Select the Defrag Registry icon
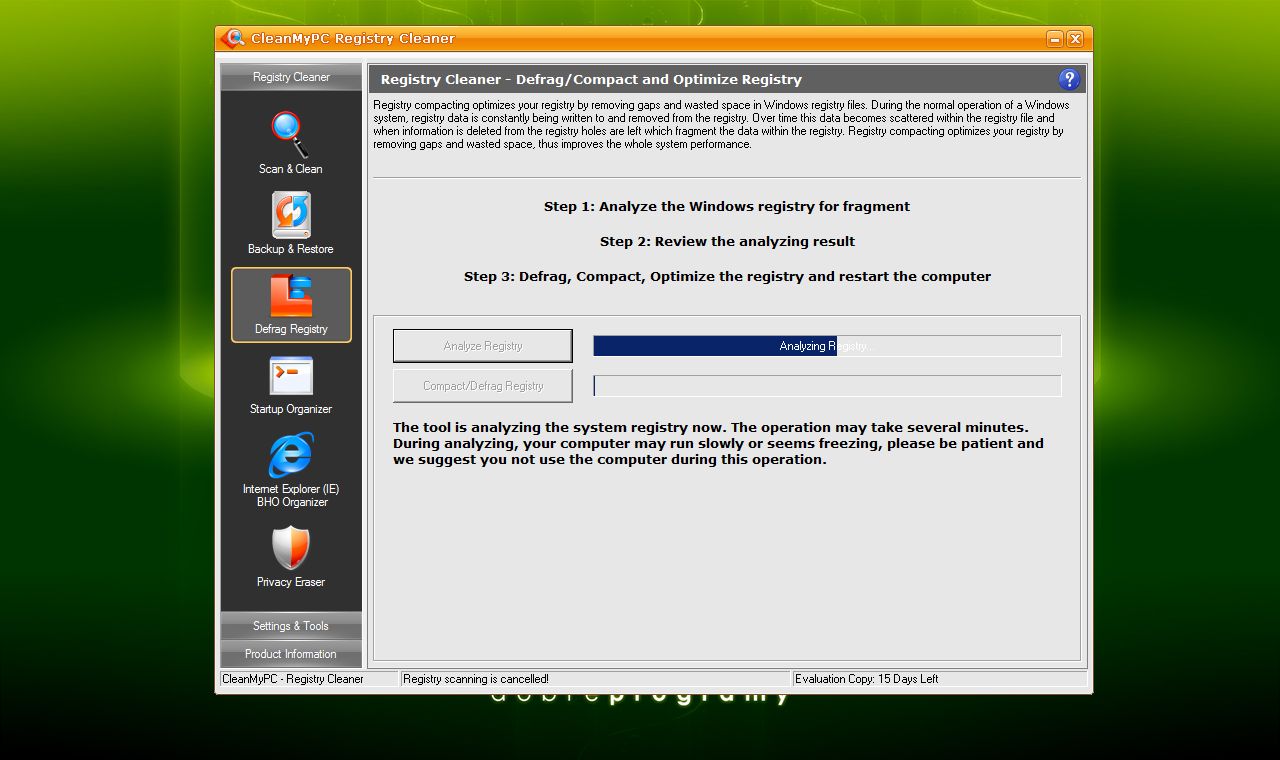This screenshot has width=1280, height=760. coord(291,296)
